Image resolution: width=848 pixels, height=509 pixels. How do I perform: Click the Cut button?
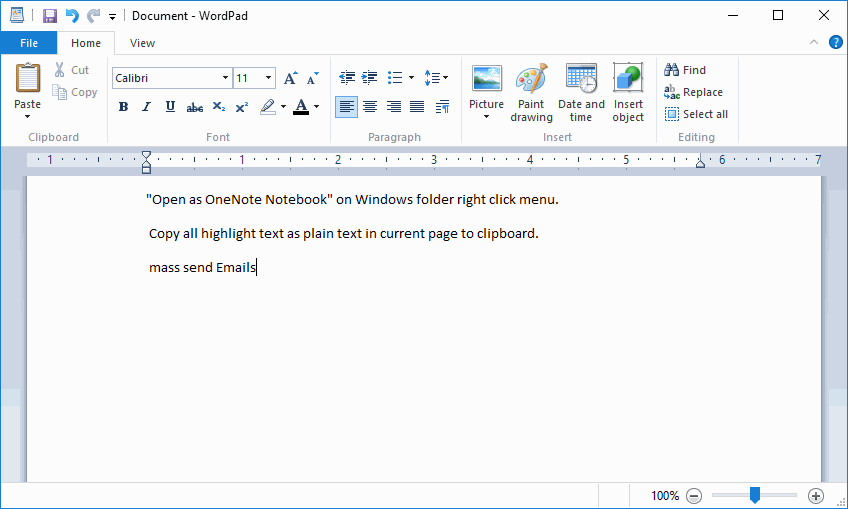tap(72, 70)
